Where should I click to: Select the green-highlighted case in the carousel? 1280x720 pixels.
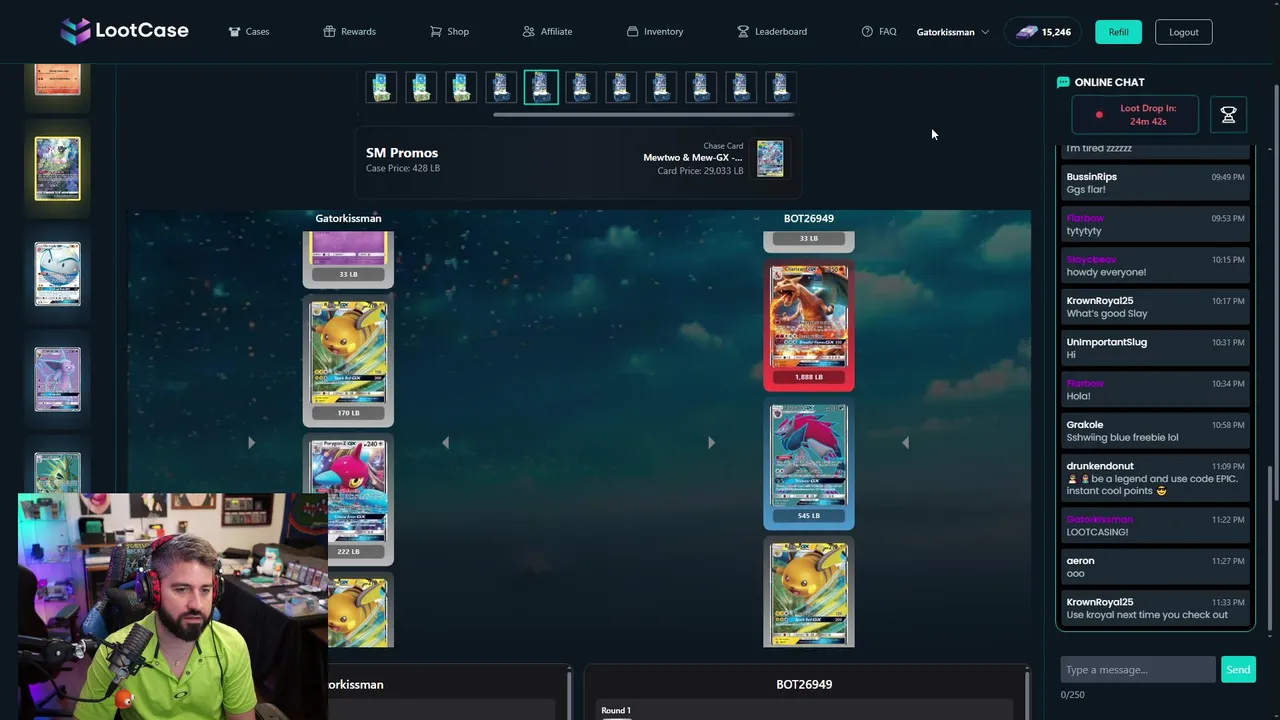(541, 87)
